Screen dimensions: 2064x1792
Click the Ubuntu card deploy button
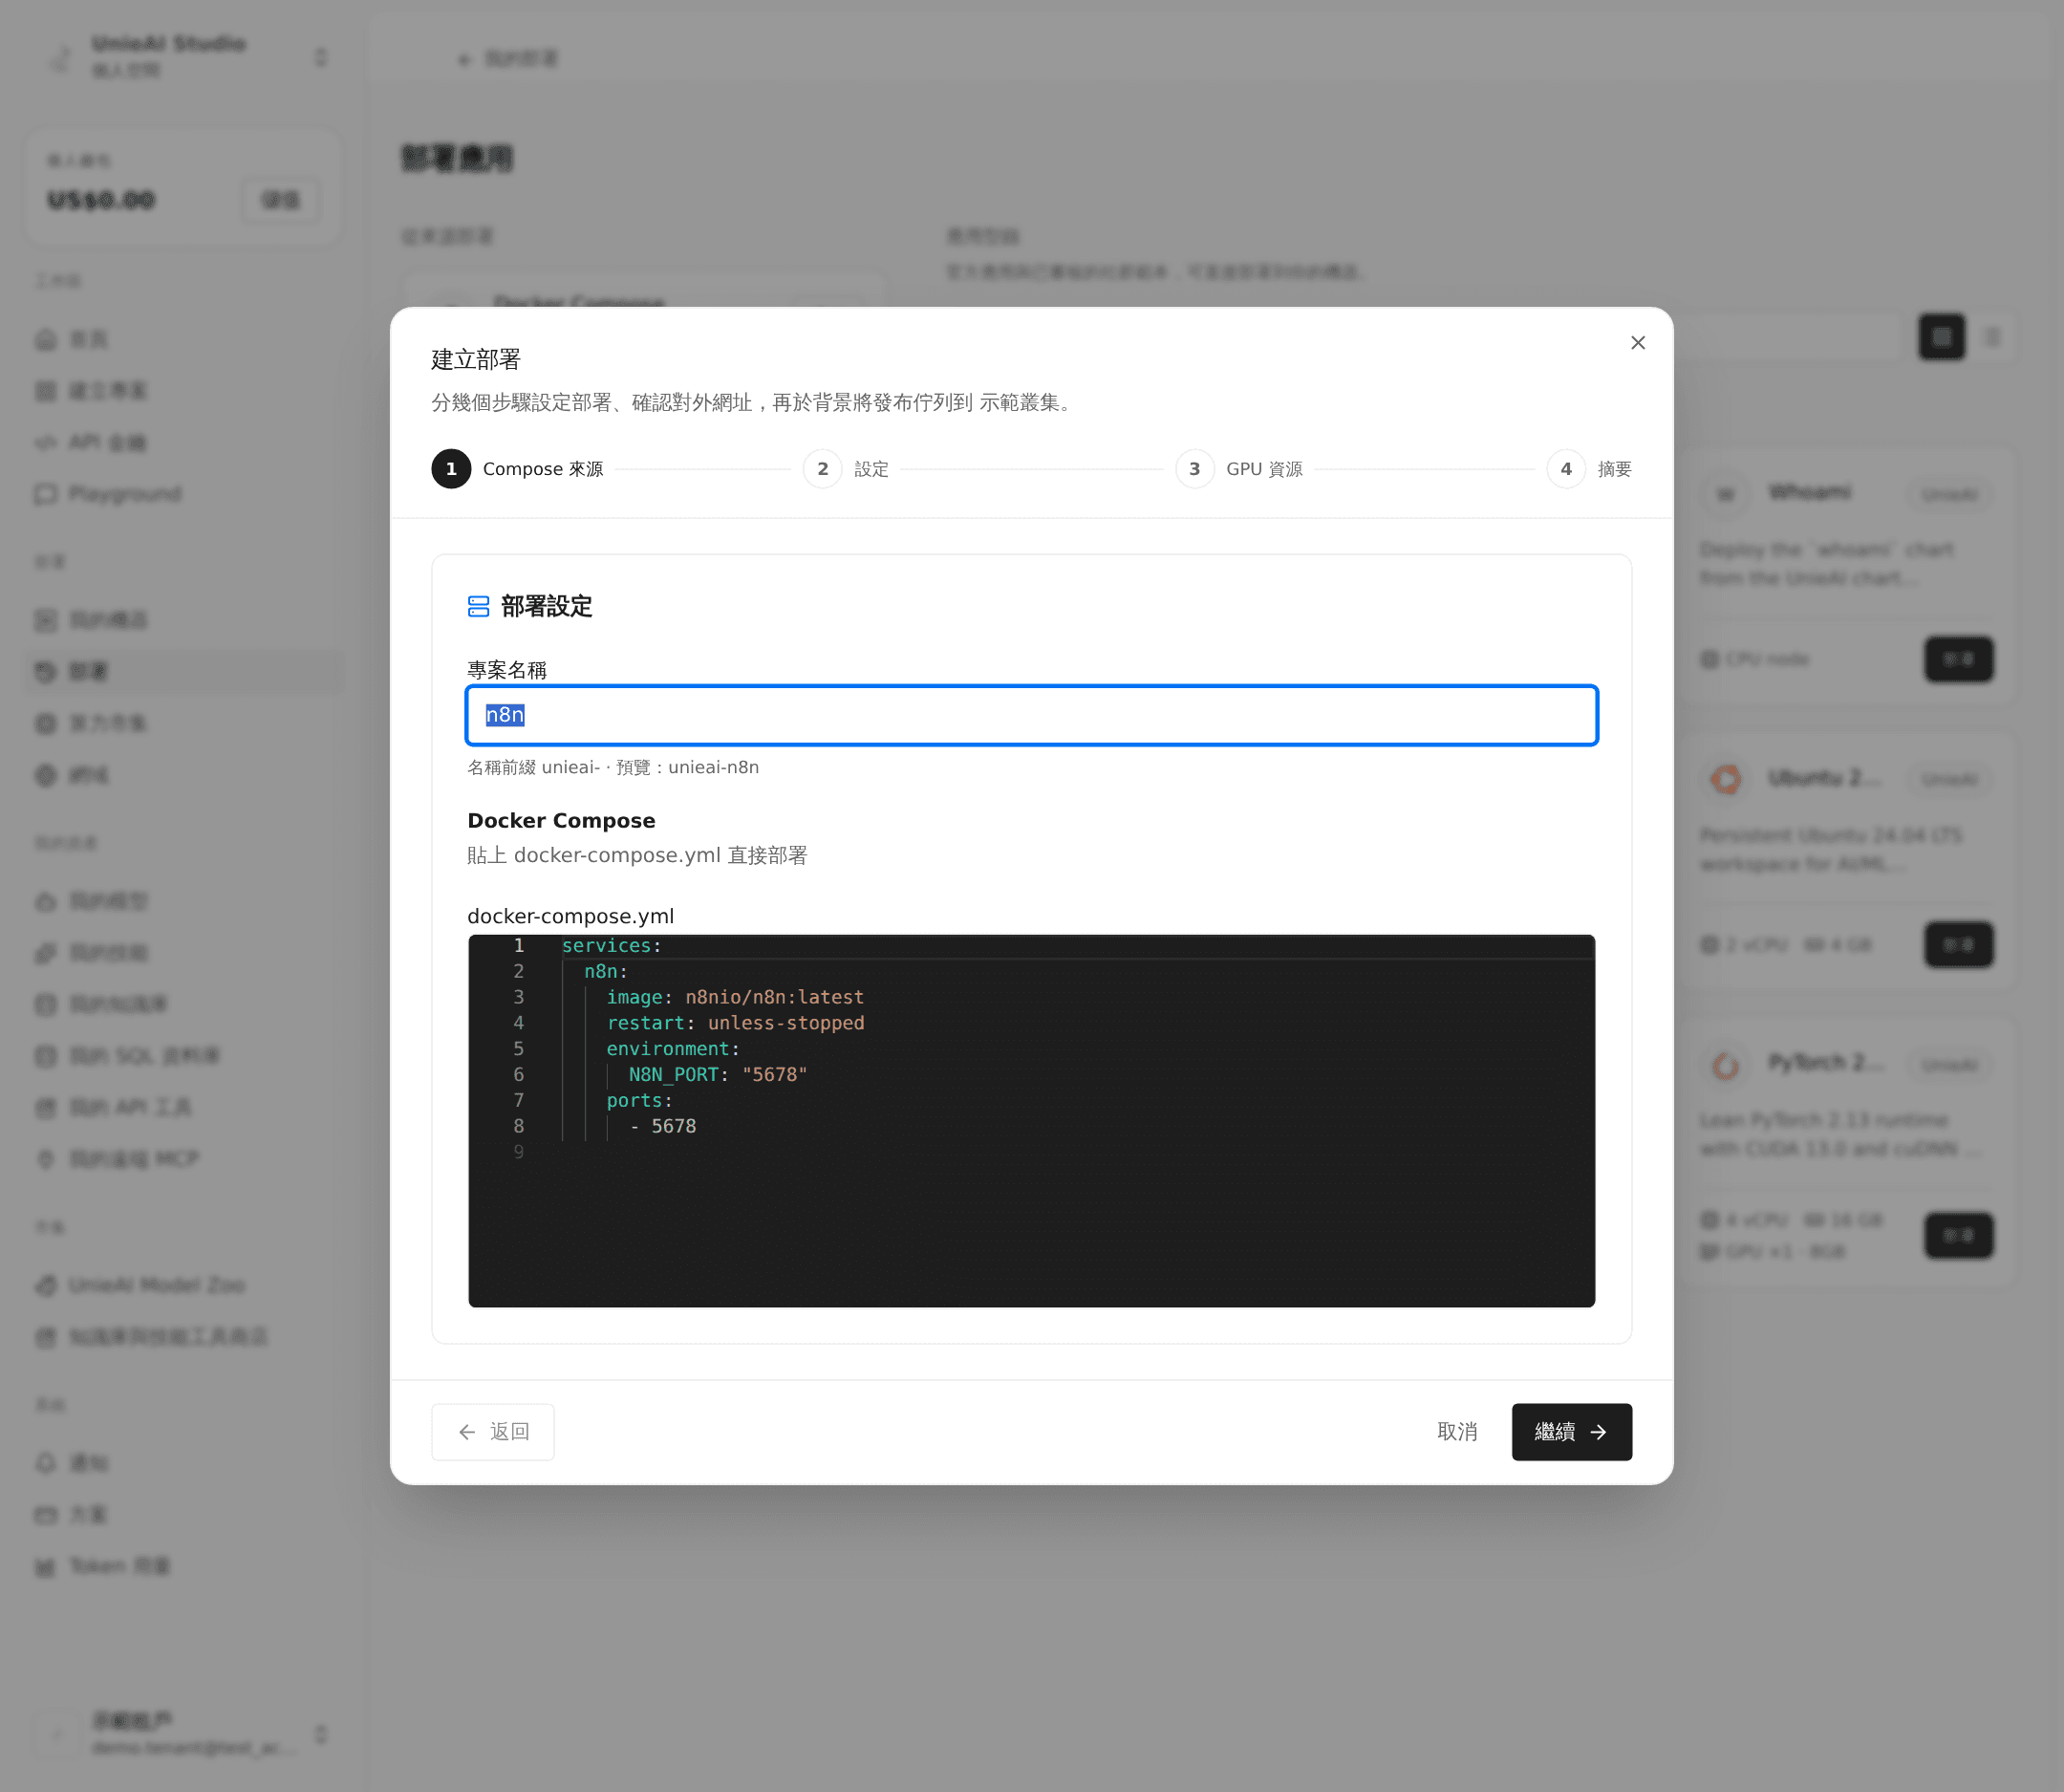coord(1958,945)
